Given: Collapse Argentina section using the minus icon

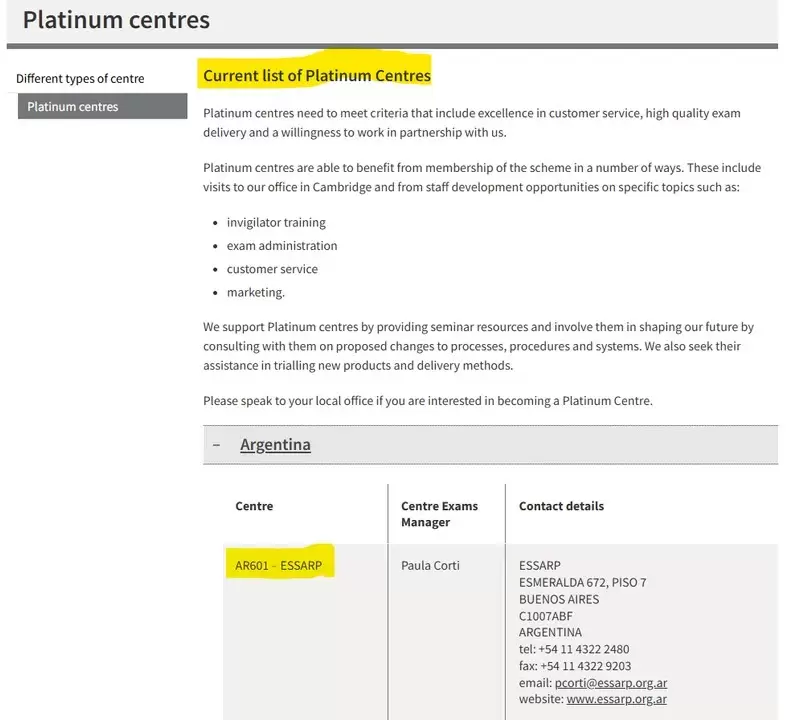Looking at the screenshot, I should point(216,445).
